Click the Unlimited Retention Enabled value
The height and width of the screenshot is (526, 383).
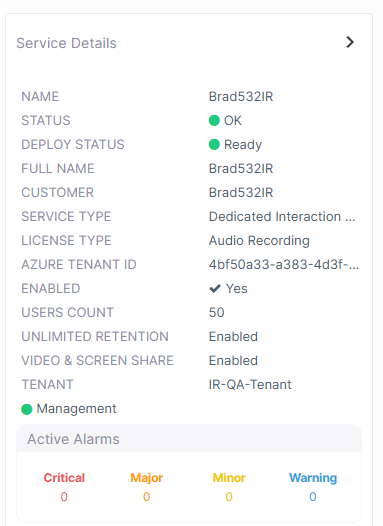point(233,336)
